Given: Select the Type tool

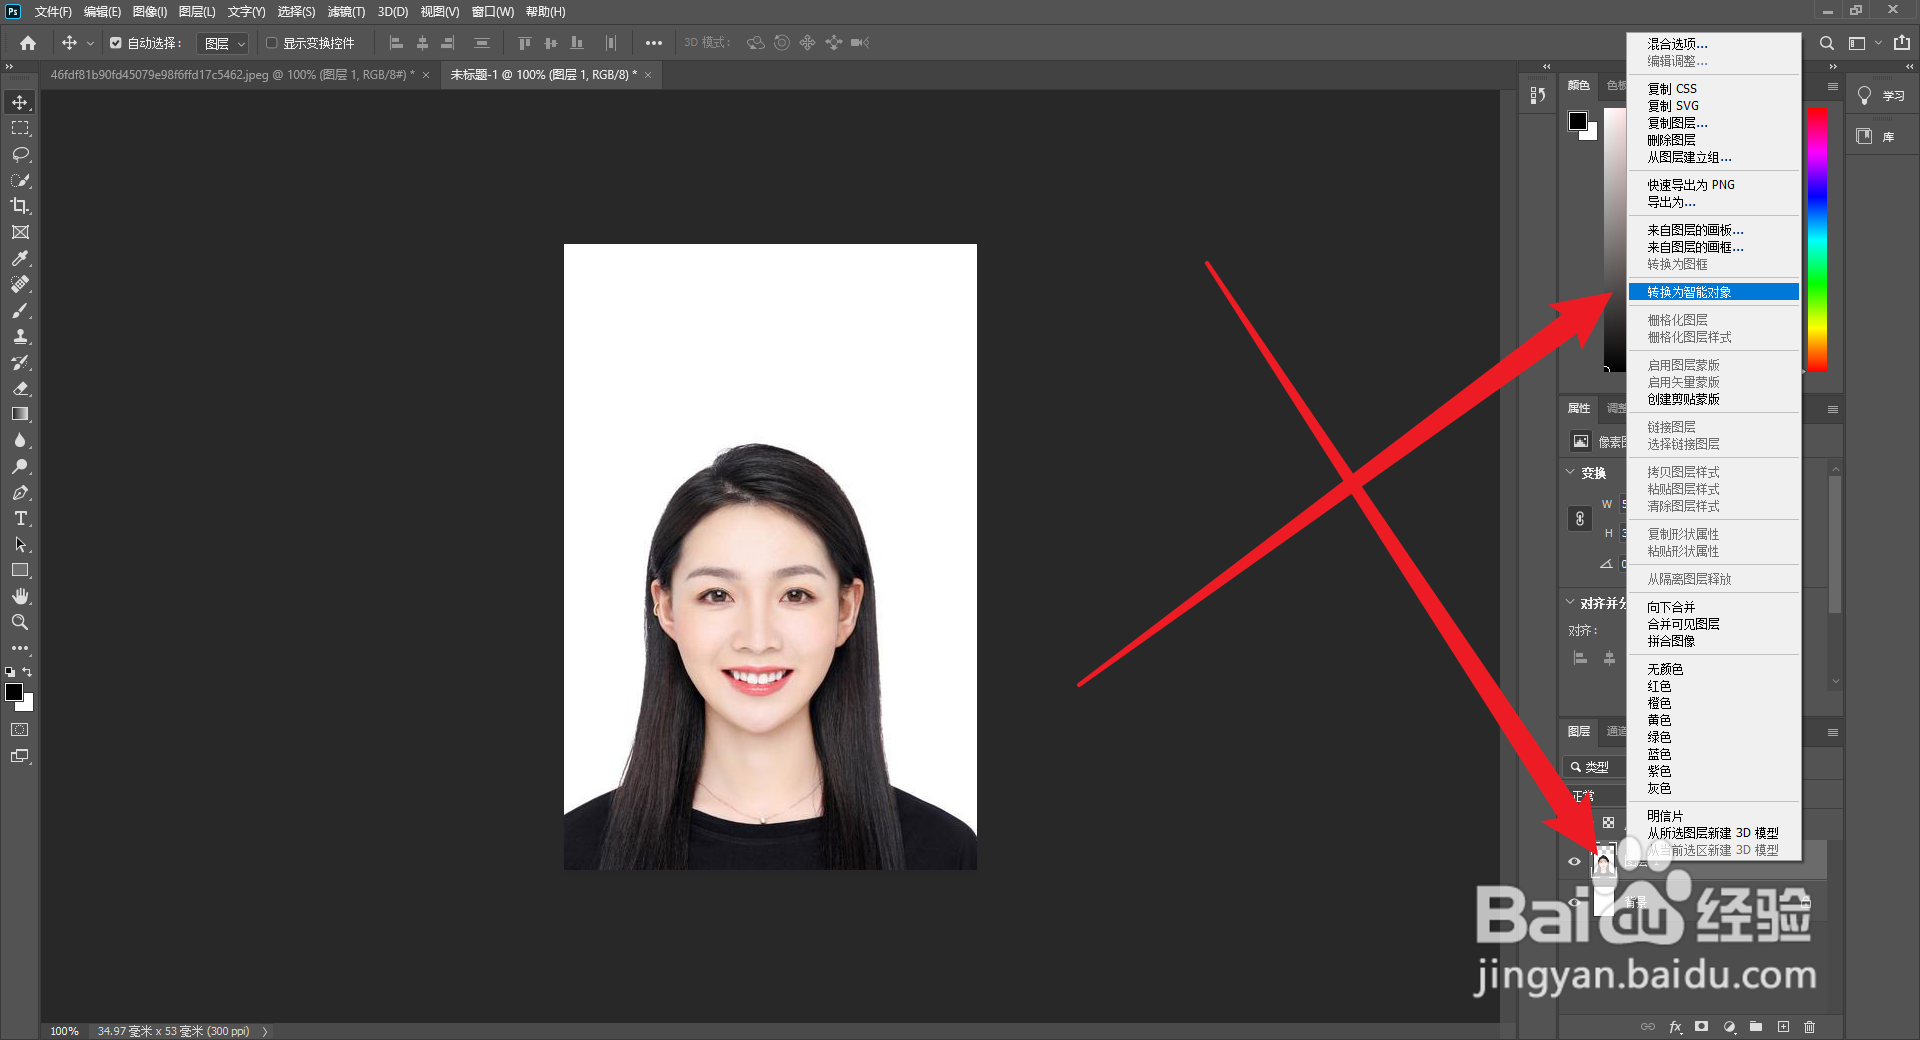Looking at the screenshot, I should 20,518.
